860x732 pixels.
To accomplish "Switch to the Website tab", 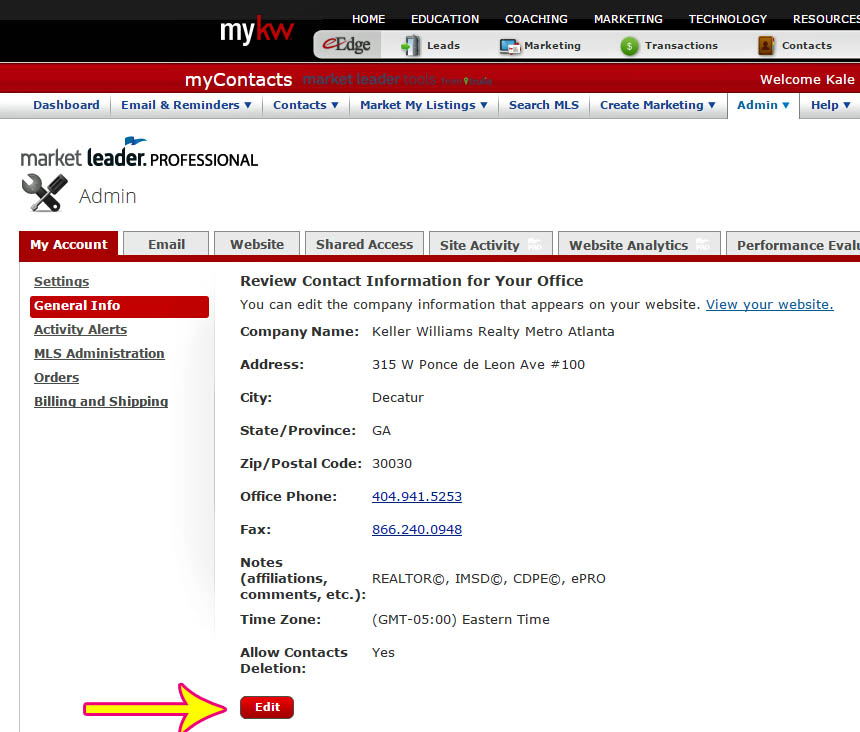I will (x=257, y=244).
